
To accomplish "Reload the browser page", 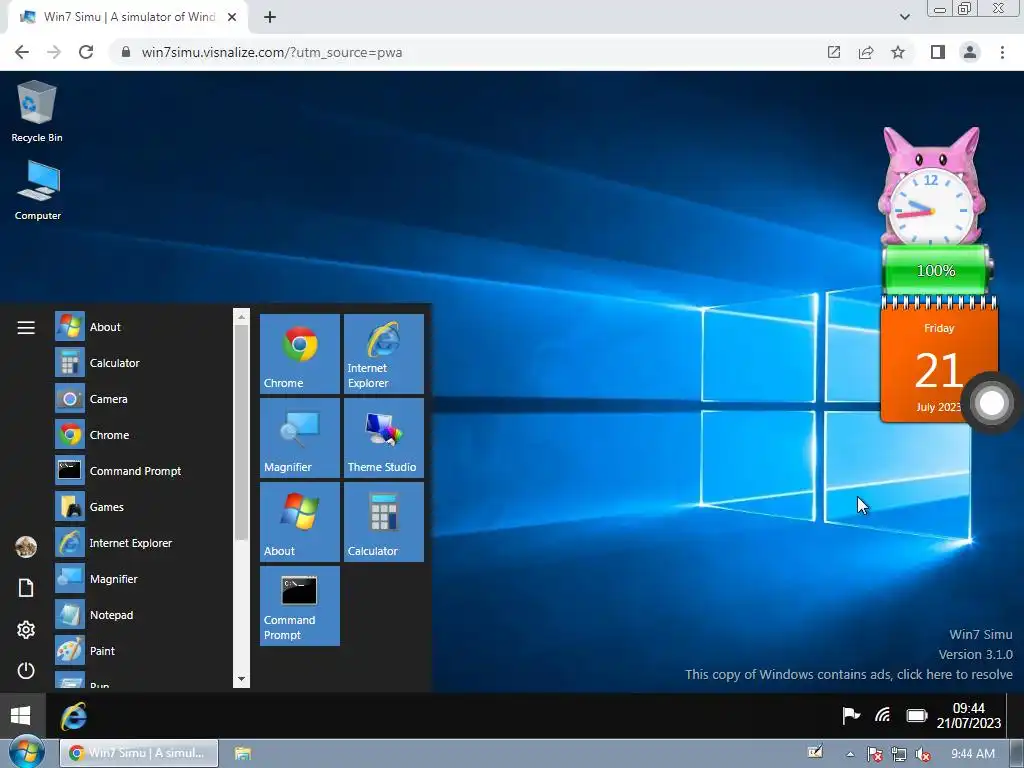I will point(86,52).
